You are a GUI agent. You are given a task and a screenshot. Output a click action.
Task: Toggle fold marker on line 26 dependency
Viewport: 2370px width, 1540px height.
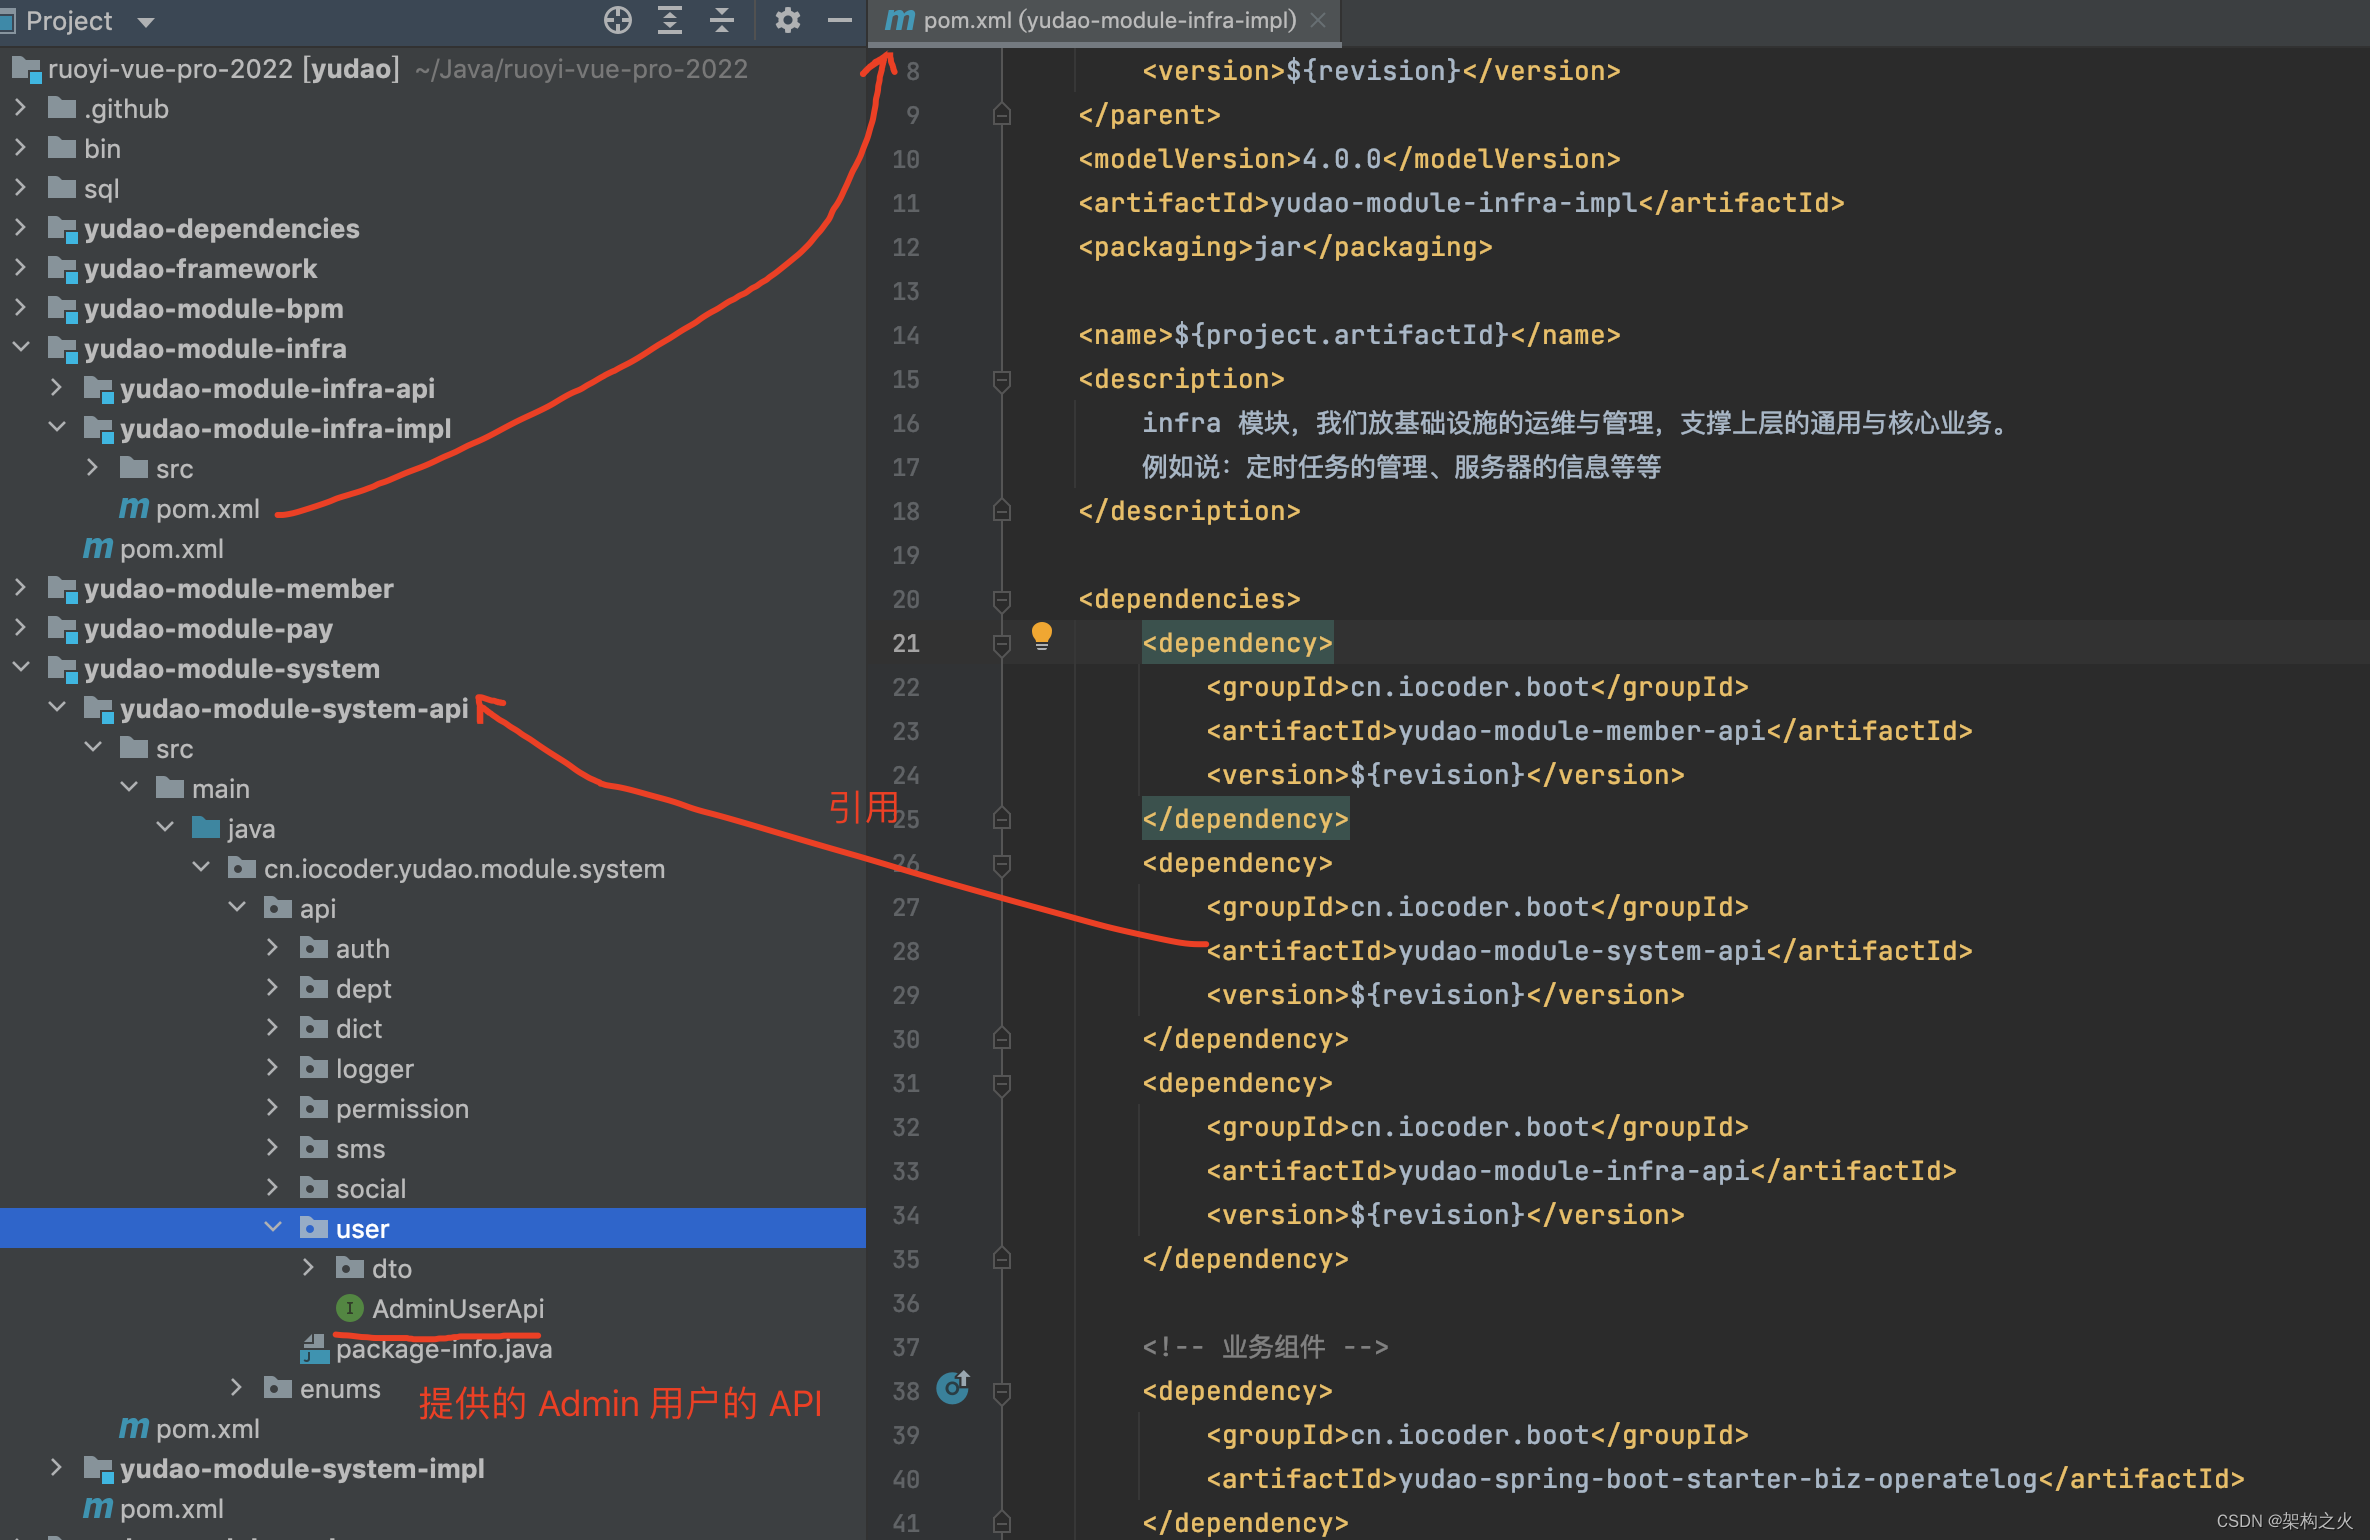1001,864
